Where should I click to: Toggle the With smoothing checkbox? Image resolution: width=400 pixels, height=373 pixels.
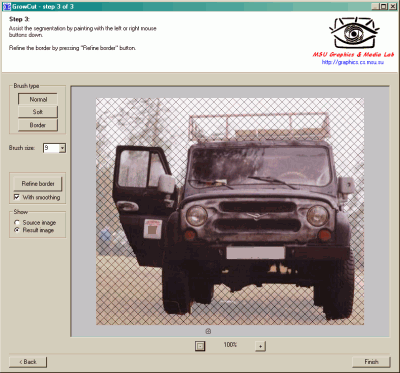pyautogui.click(x=16, y=197)
